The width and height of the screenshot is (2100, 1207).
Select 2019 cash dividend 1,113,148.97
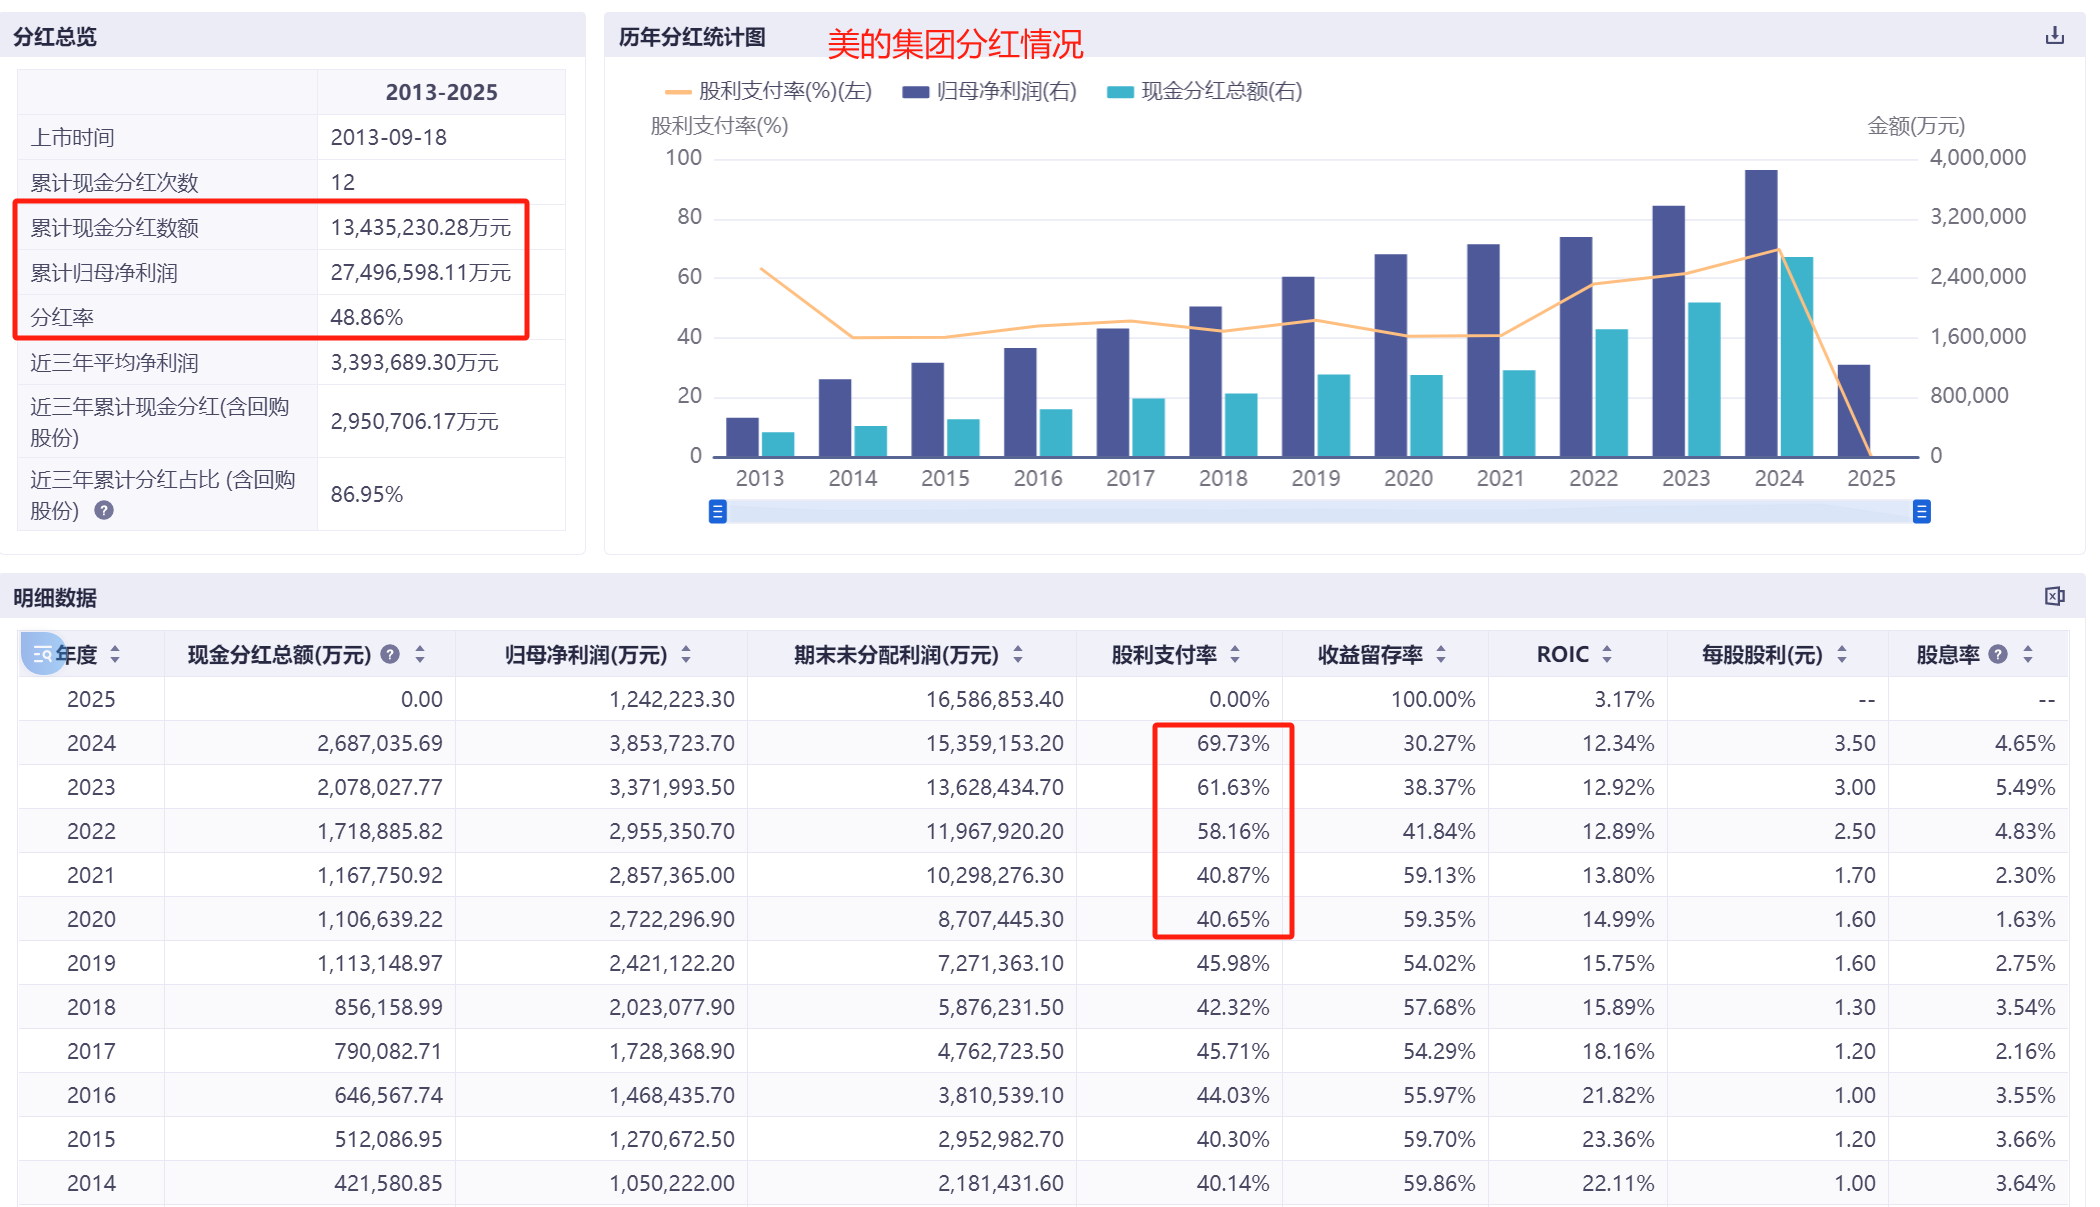point(380,963)
